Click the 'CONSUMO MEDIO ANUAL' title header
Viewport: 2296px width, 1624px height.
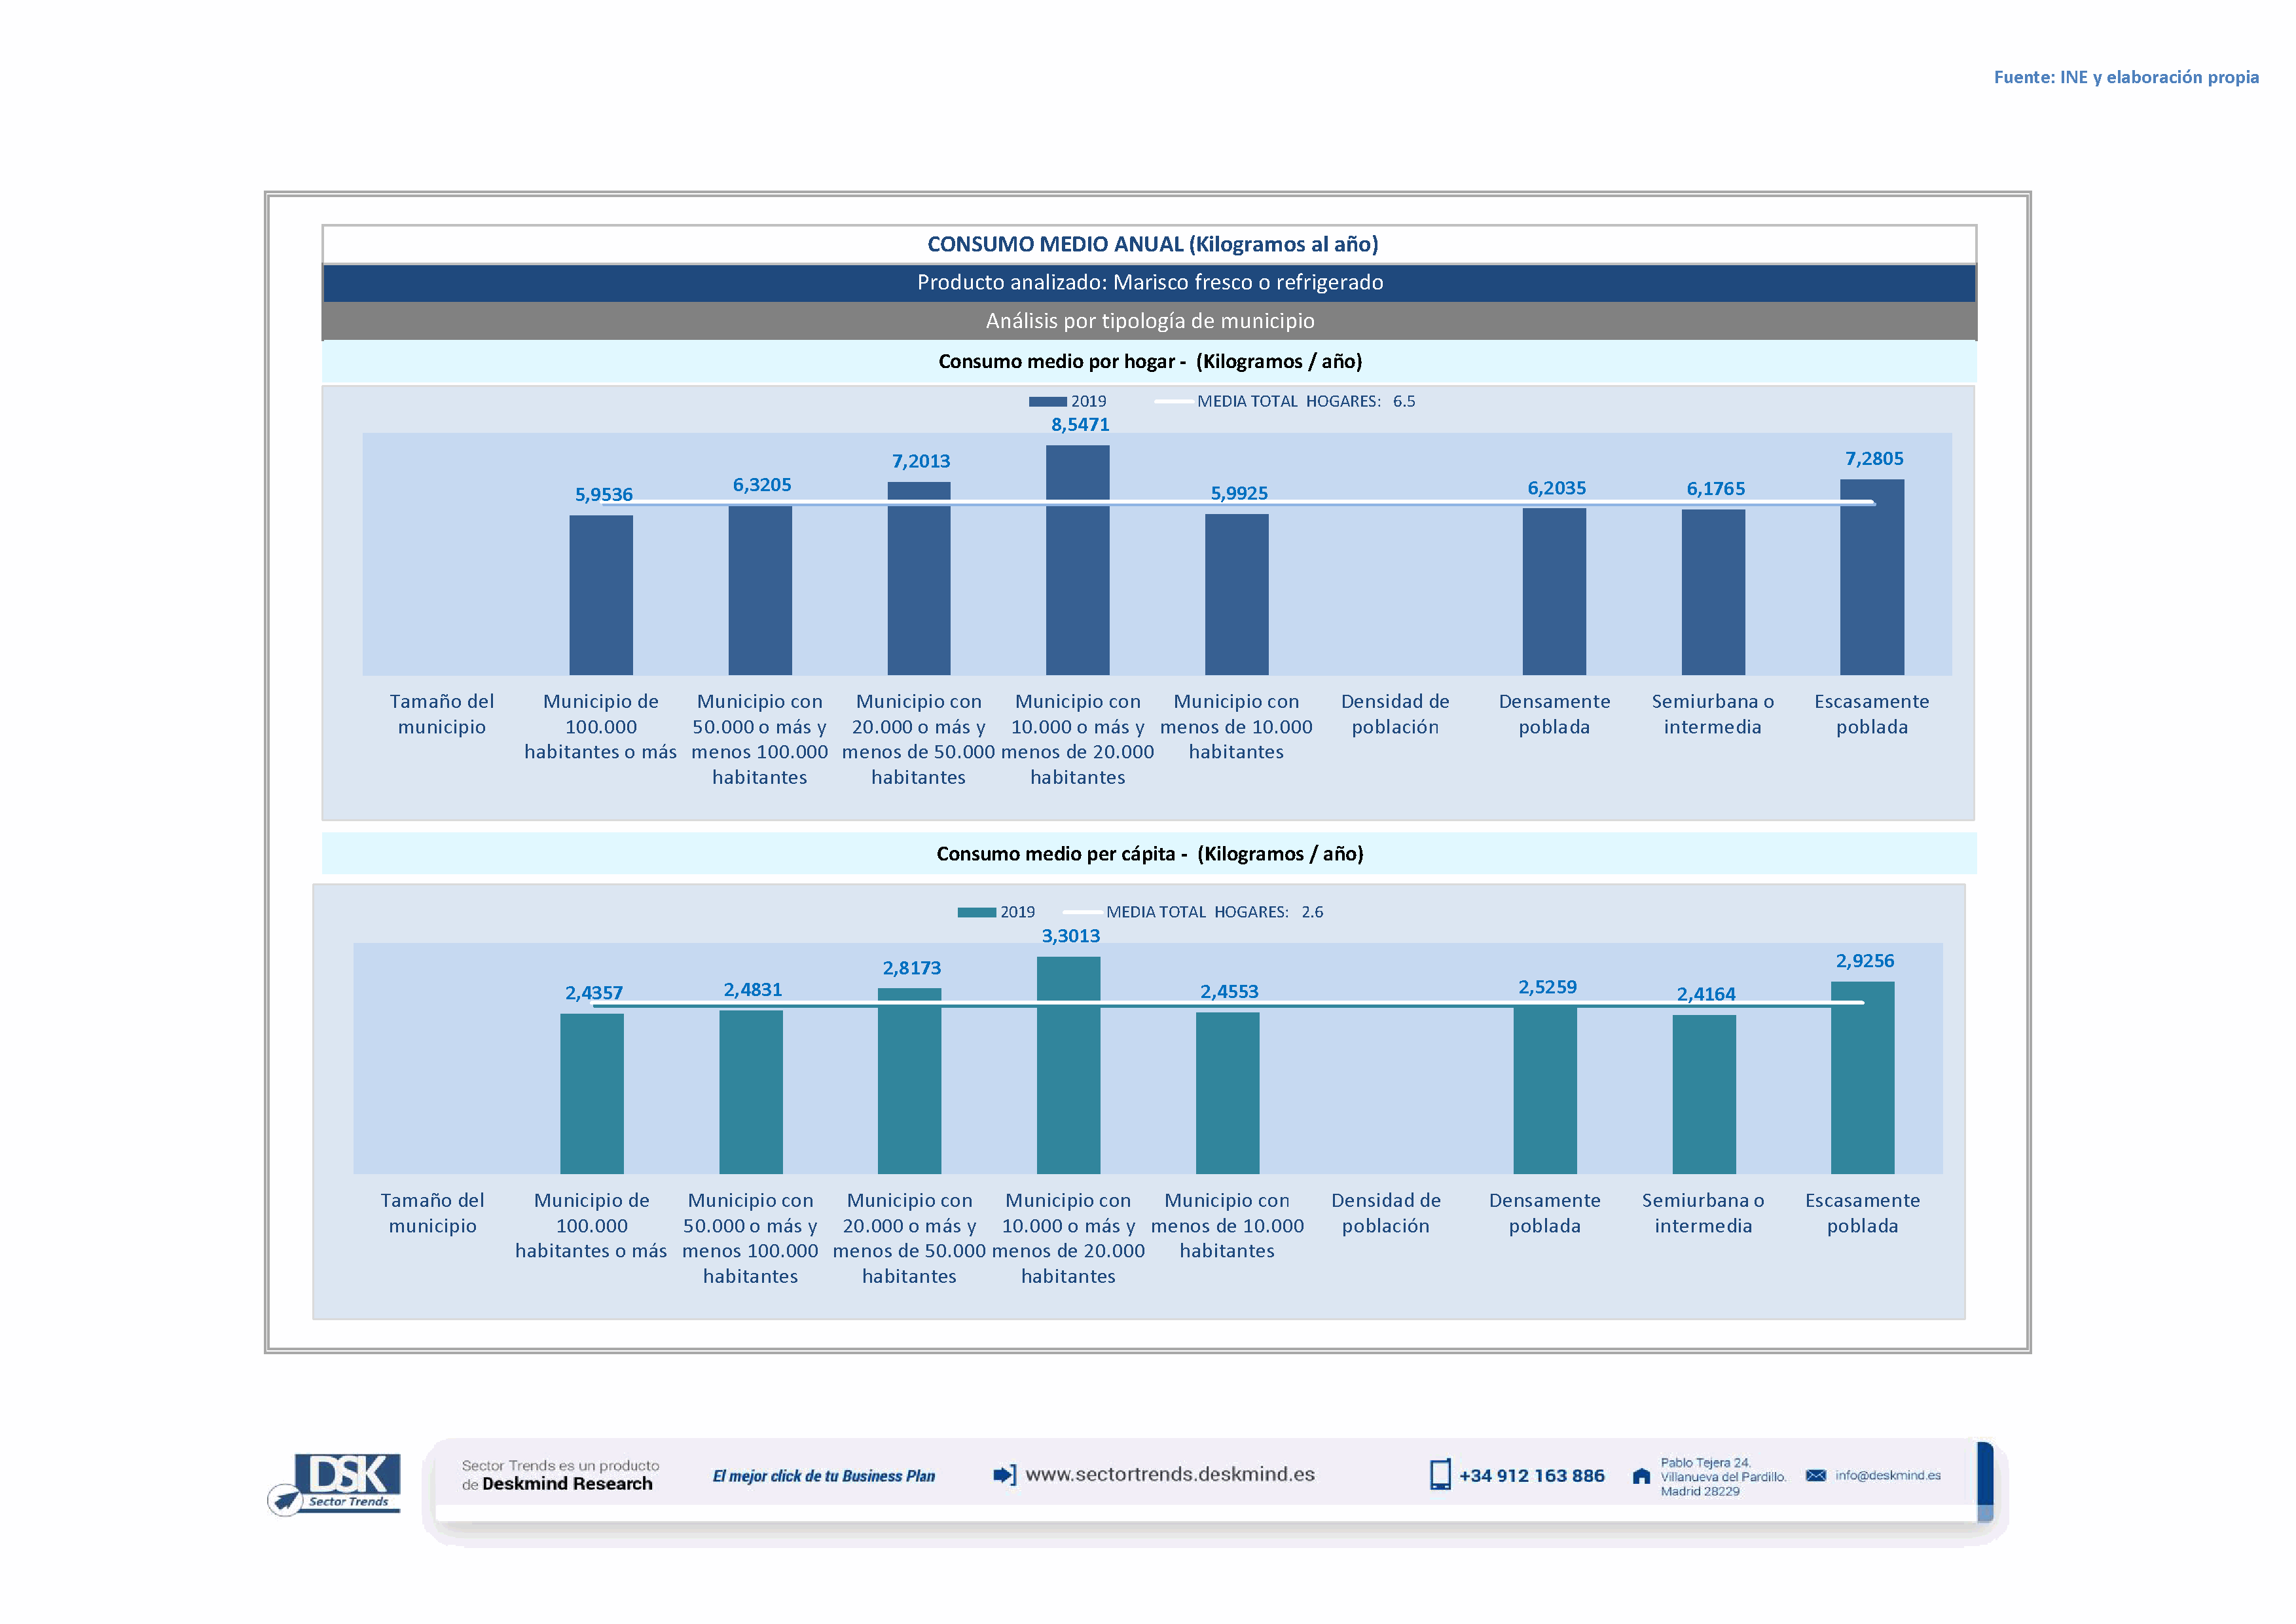point(1152,244)
